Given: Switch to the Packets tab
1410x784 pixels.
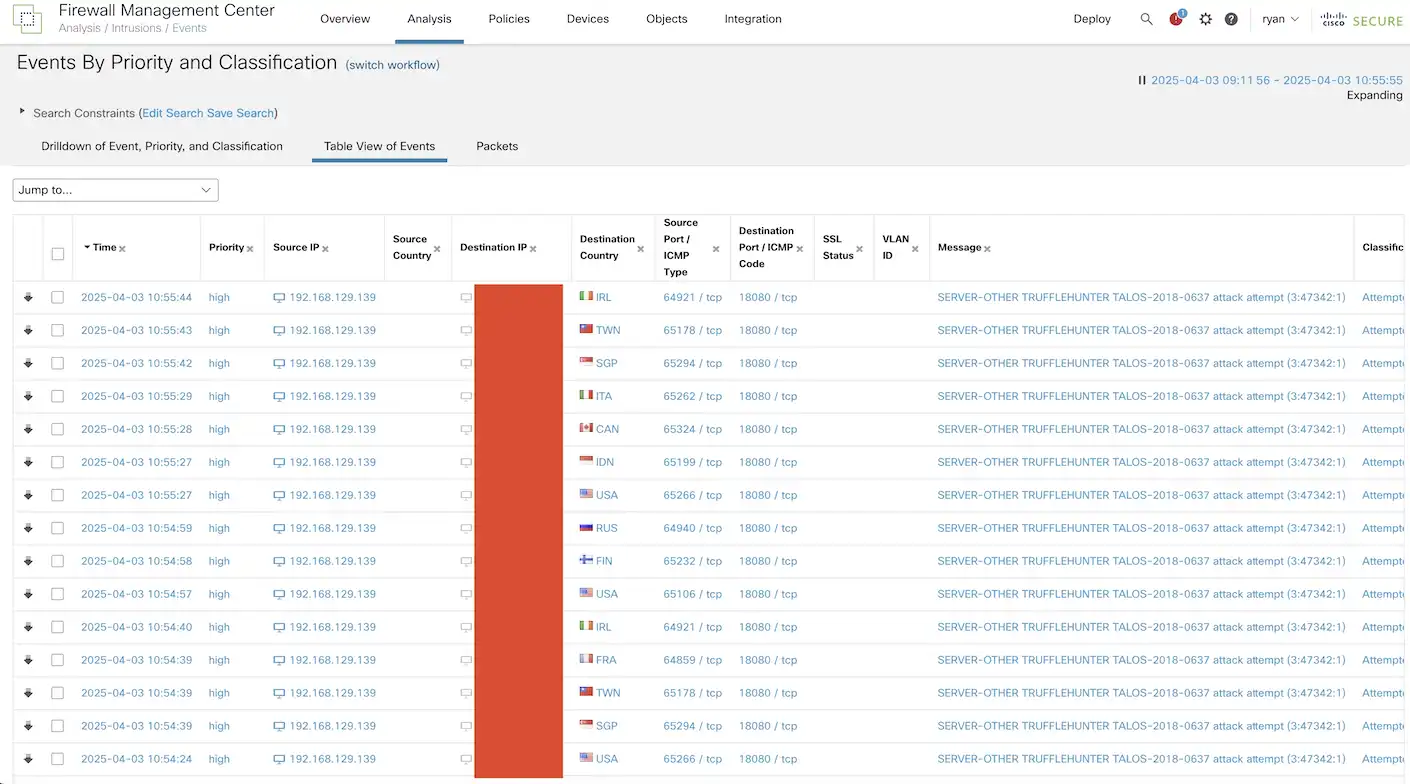Looking at the screenshot, I should (x=497, y=145).
